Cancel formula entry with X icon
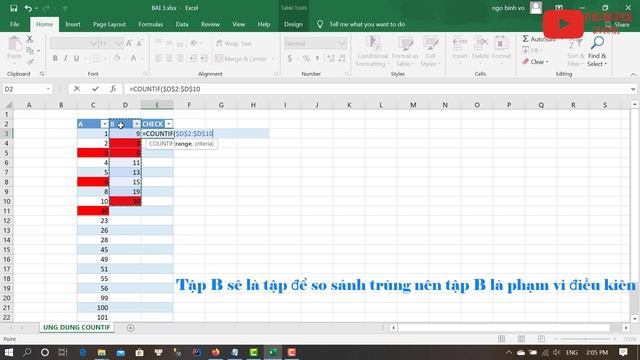 pyautogui.click(x=77, y=89)
